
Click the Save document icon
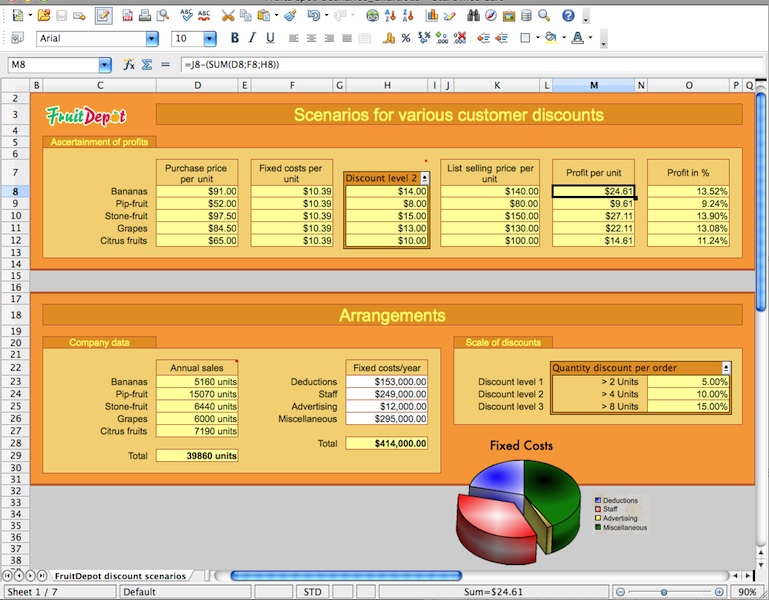click(62, 16)
